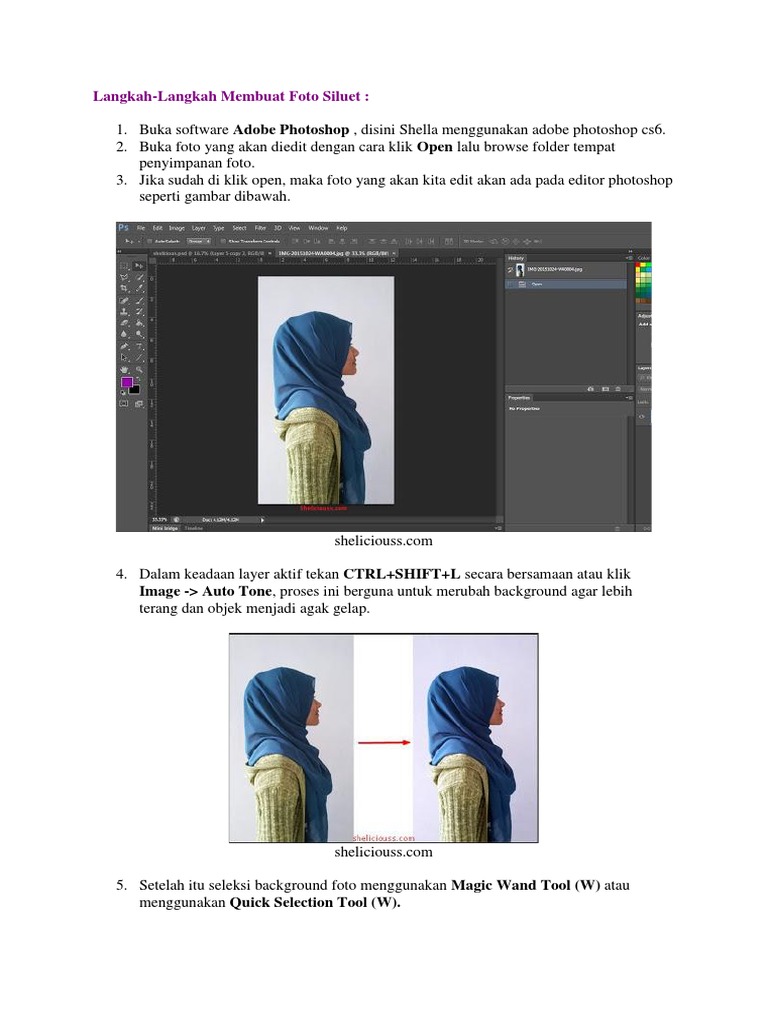This screenshot has width=768, height=1024.
Task: Open the Select menu
Action: pyautogui.click(x=240, y=228)
